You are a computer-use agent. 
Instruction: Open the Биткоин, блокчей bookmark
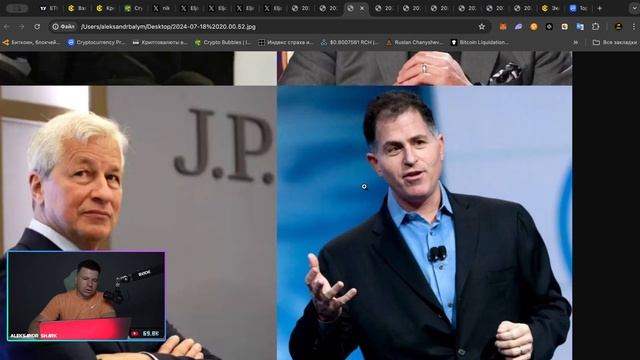point(31,42)
